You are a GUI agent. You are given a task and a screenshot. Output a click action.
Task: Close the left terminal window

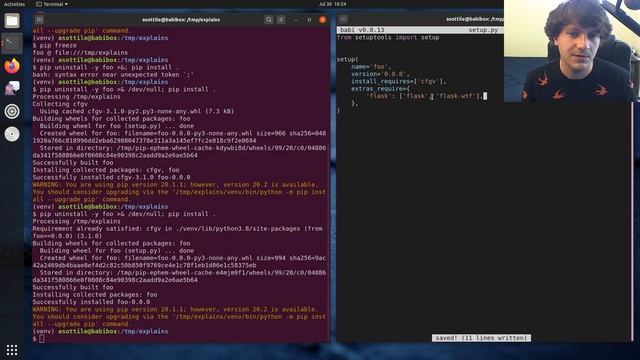[322, 20]
